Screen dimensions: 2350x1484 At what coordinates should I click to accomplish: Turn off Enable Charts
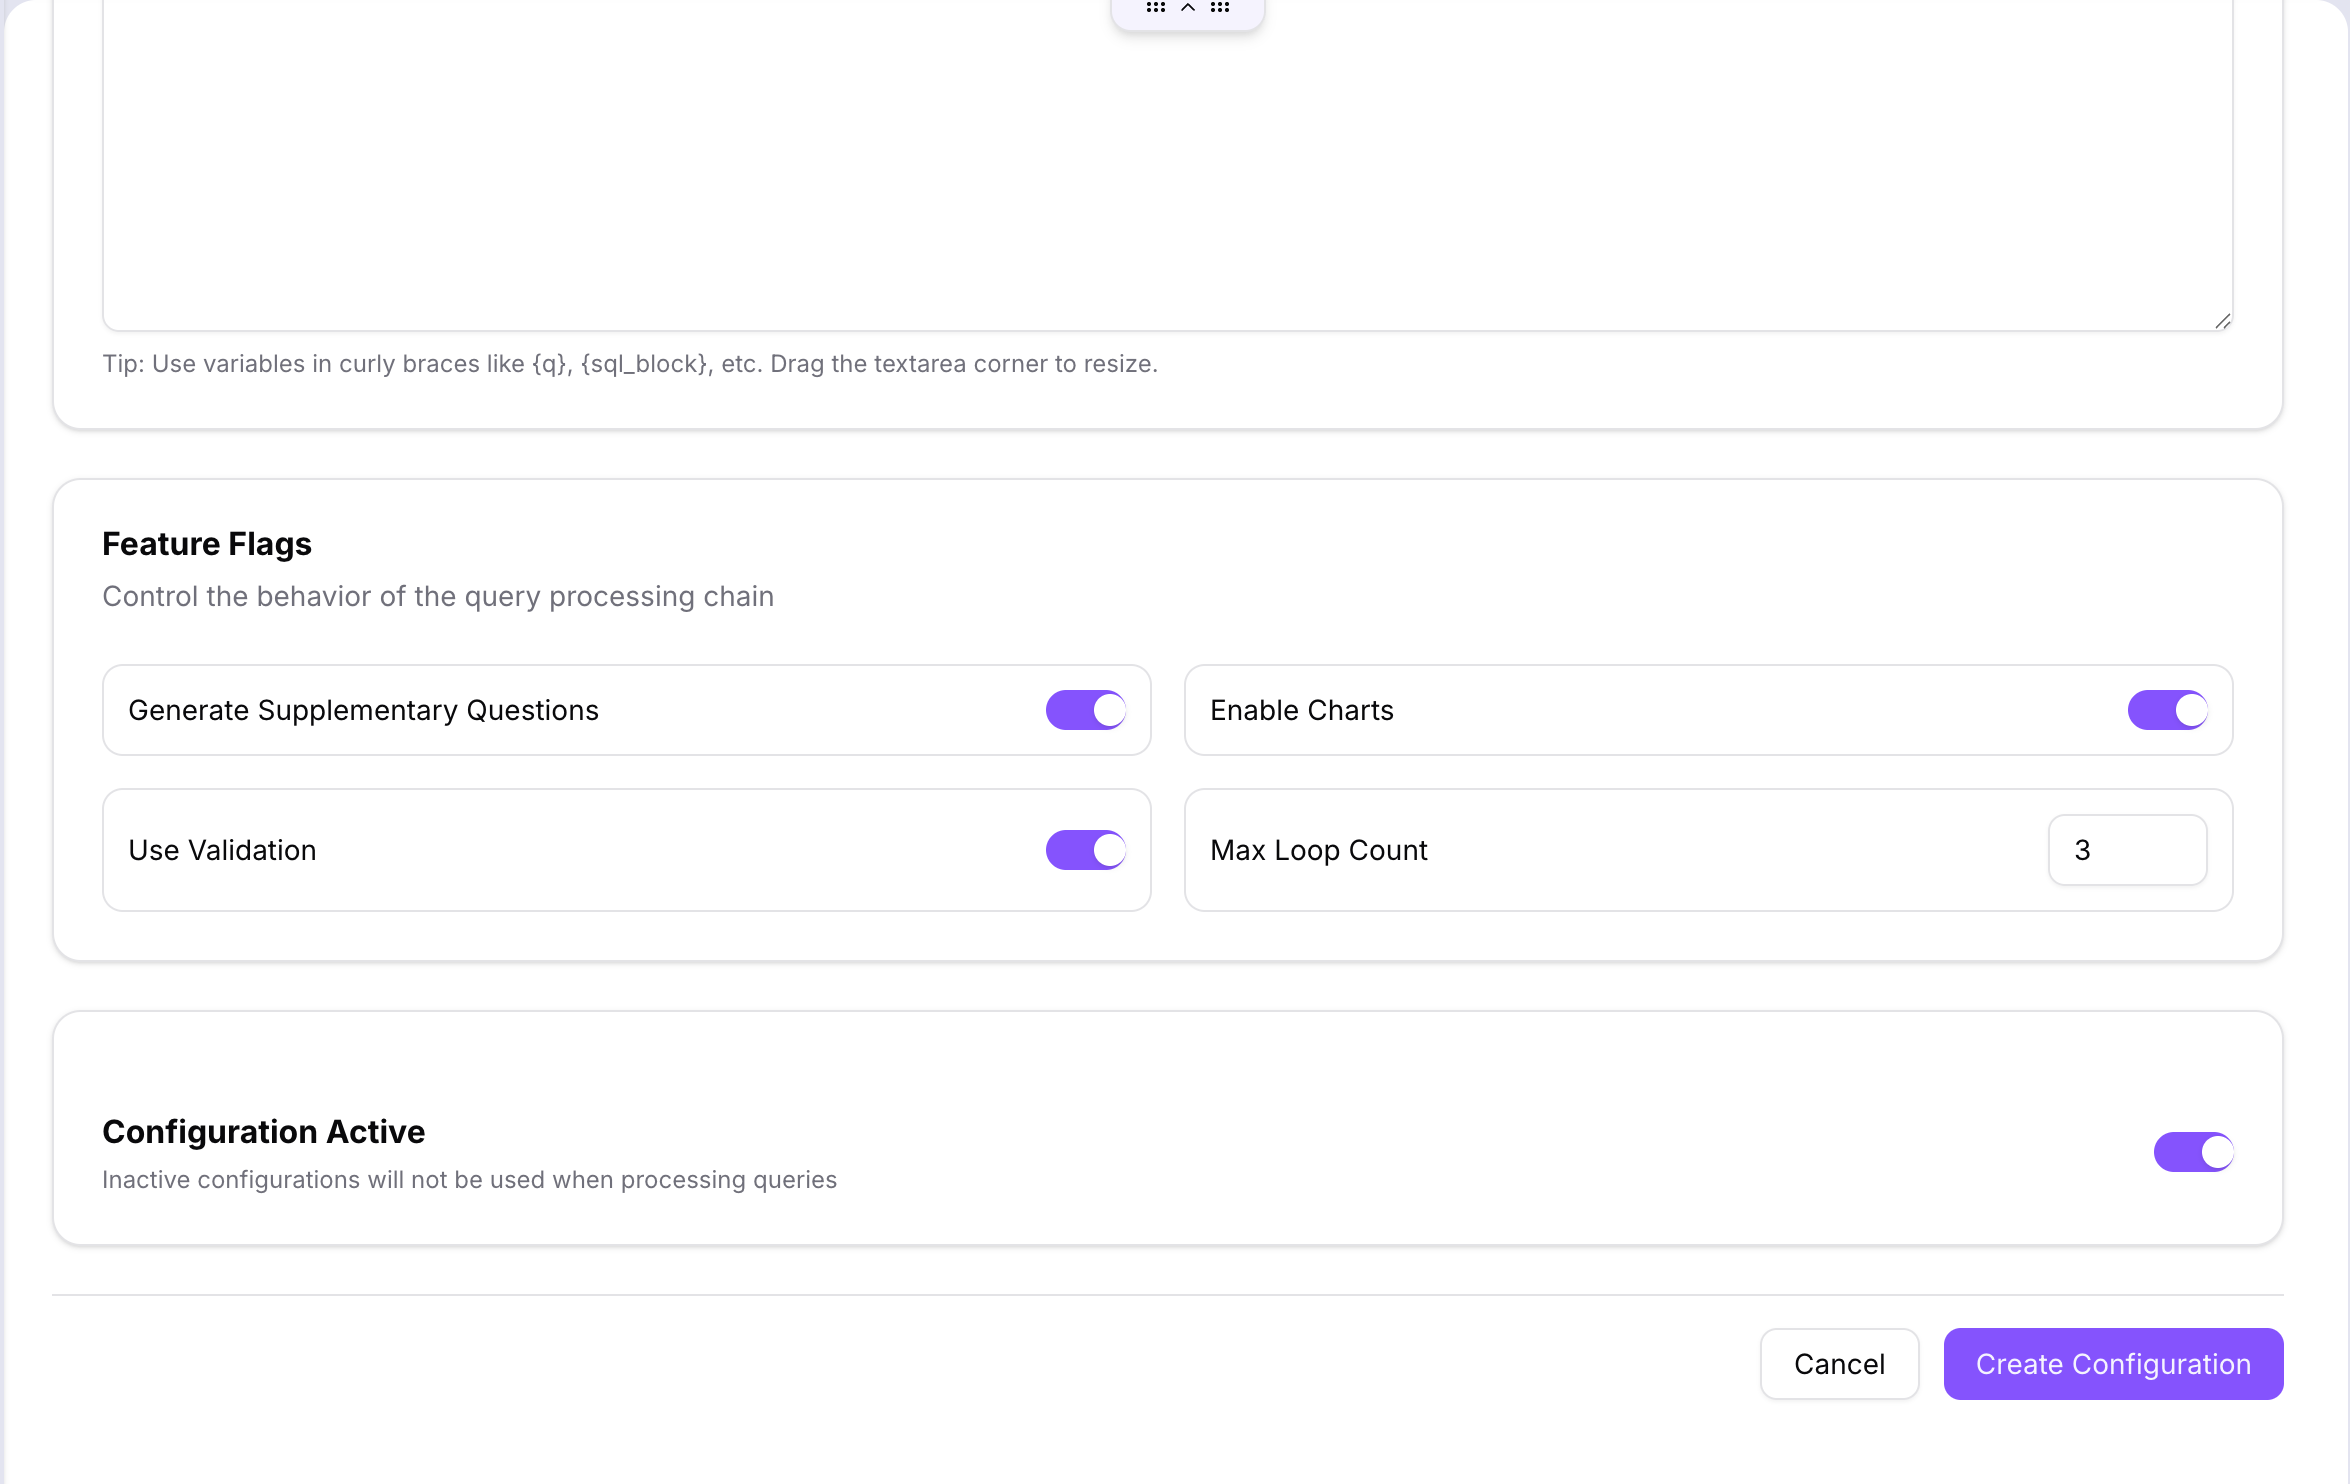[2168, 710]
